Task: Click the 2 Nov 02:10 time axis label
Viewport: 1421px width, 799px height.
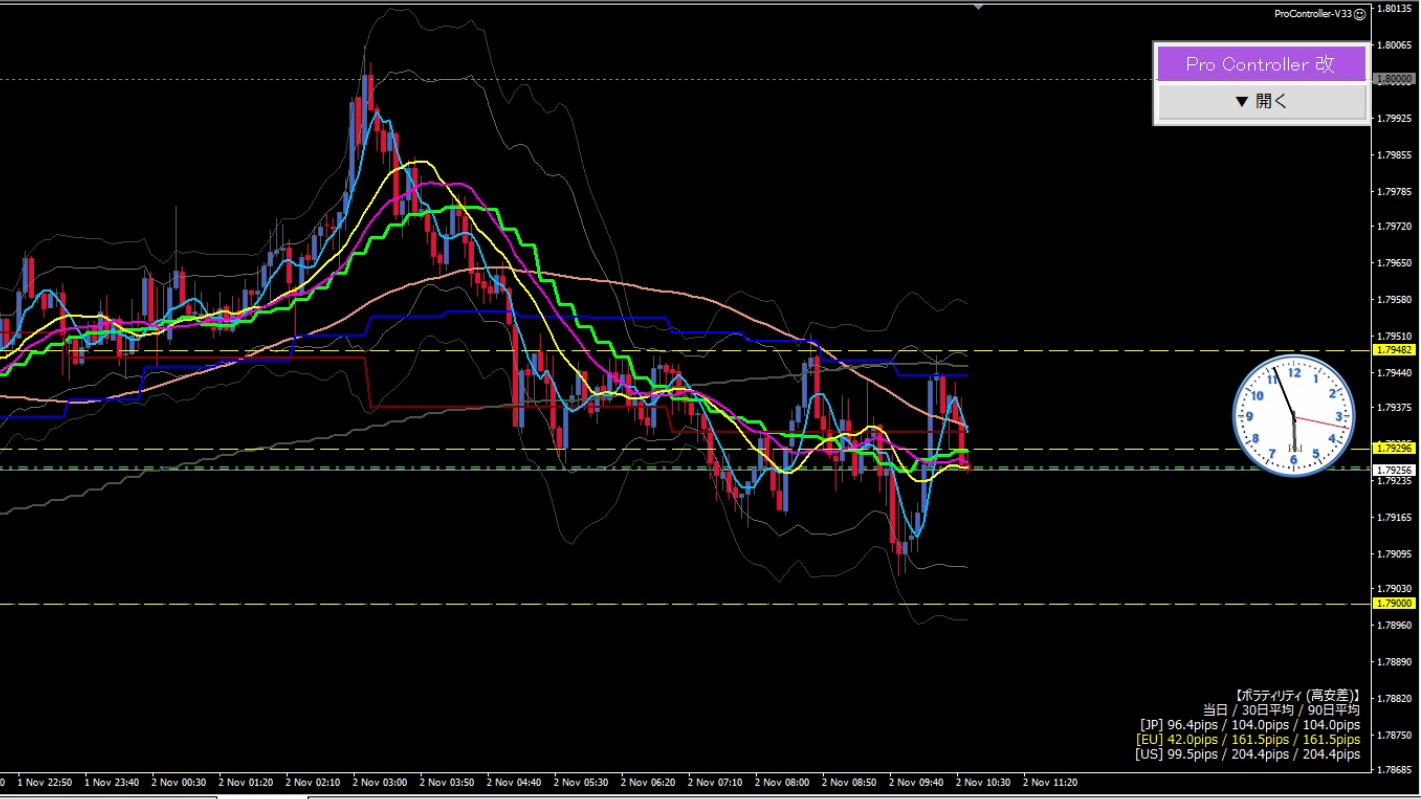Action: click(x=314, y=782)
